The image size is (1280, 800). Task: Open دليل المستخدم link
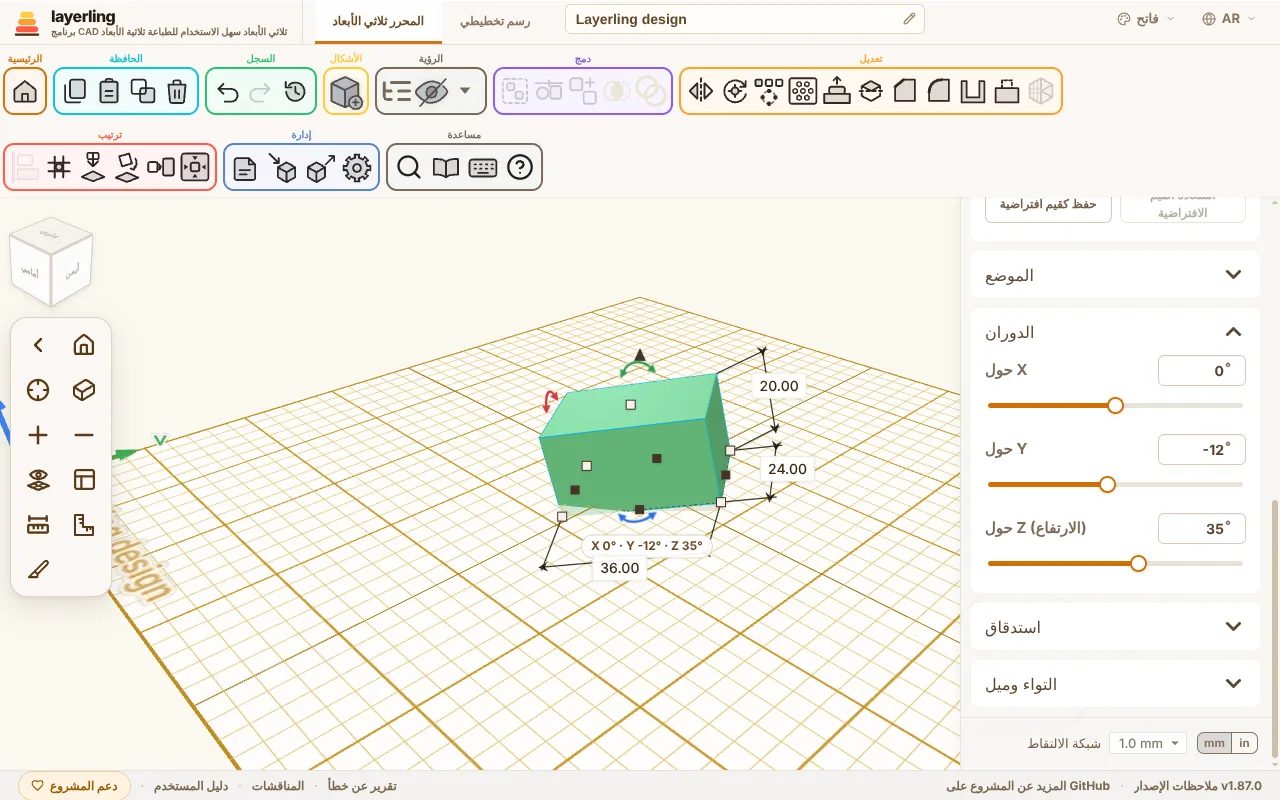(x=191, y=786)
